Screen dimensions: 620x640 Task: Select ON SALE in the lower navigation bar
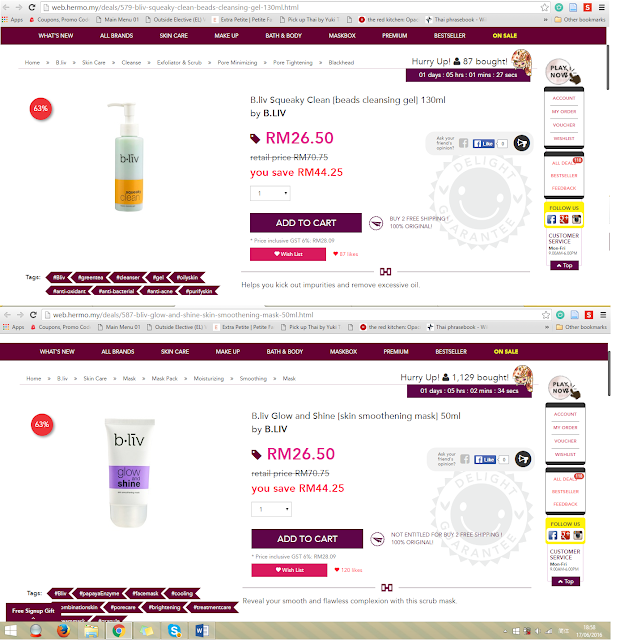(x=506, y=351)
